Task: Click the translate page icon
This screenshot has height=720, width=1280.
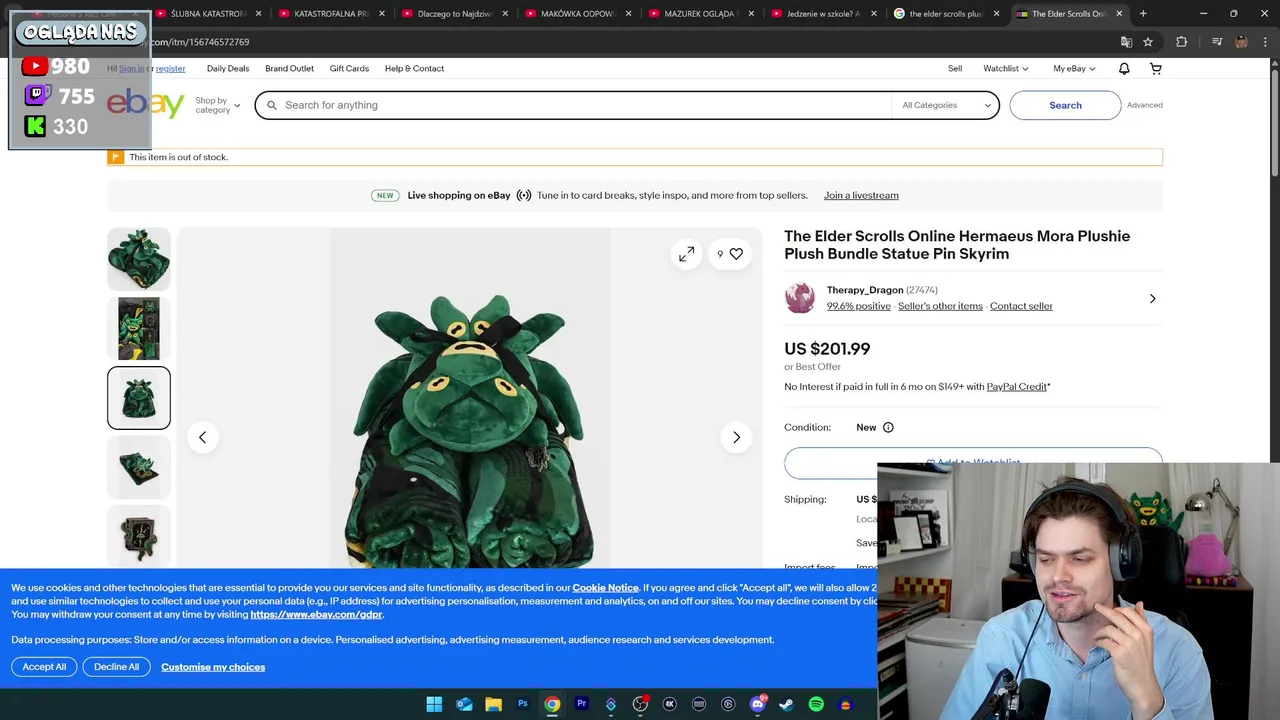Action: 1126,42
